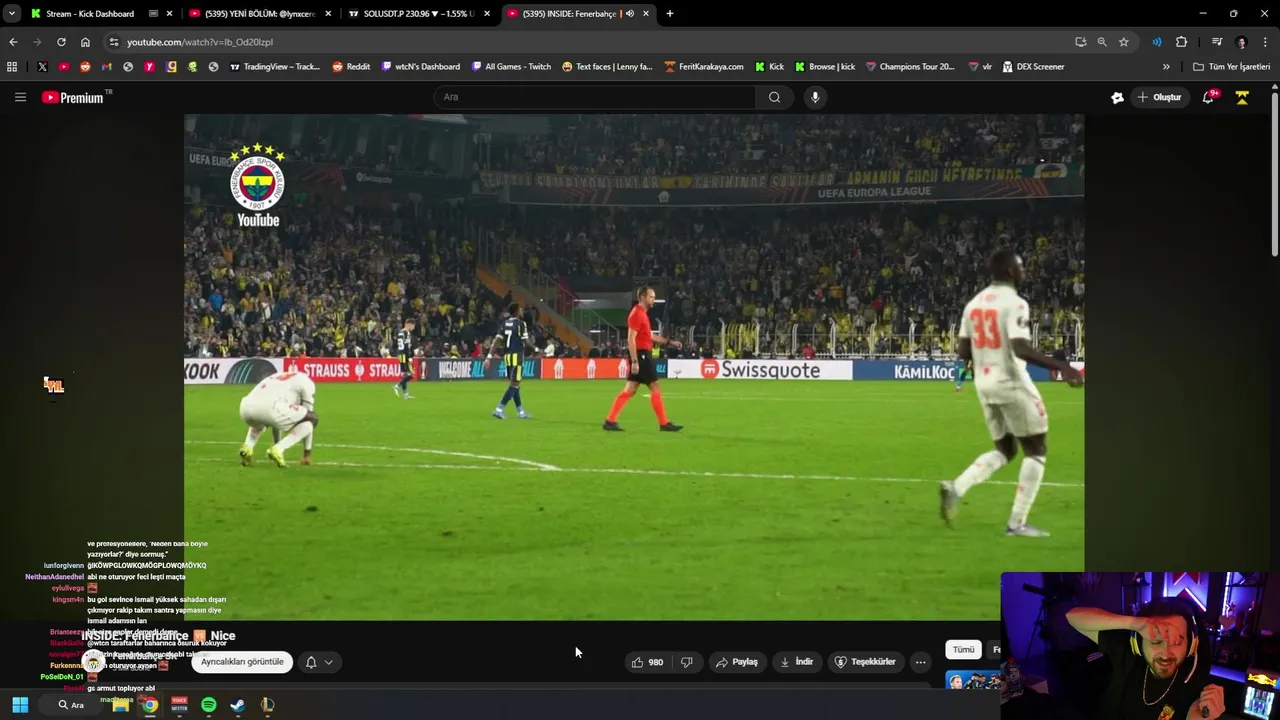Reload the current page
This screenshot has height=720, width=1280.
pyautogui.click(x=61, y=42)
